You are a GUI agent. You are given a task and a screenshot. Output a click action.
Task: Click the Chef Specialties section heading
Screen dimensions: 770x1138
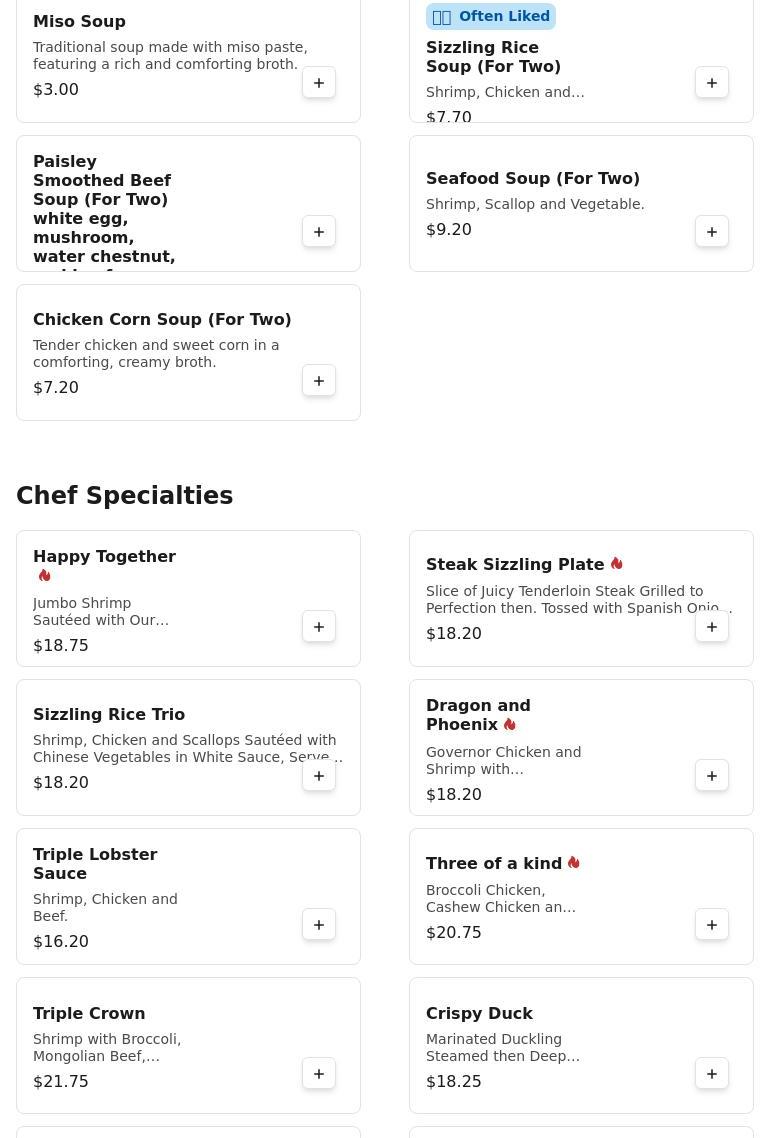pos(125,495)
